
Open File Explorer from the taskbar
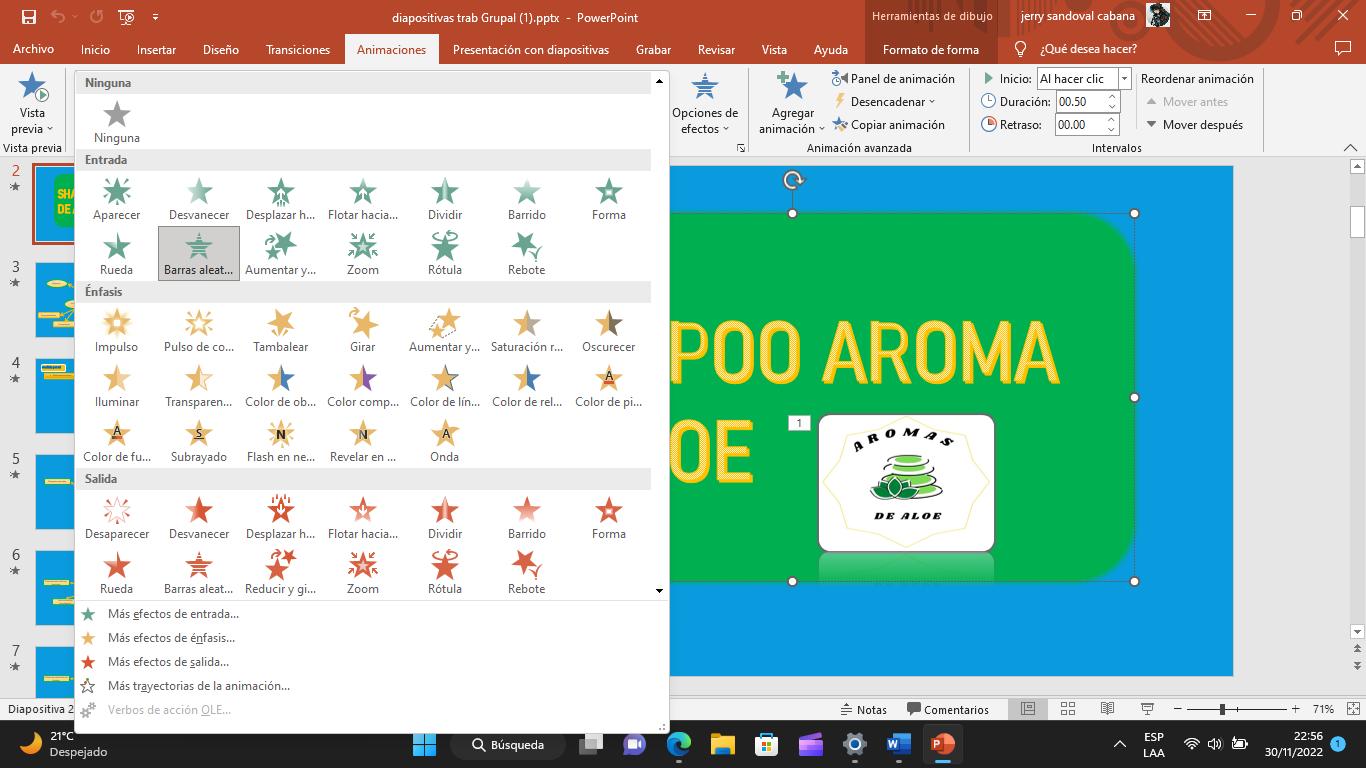point(723,744)
